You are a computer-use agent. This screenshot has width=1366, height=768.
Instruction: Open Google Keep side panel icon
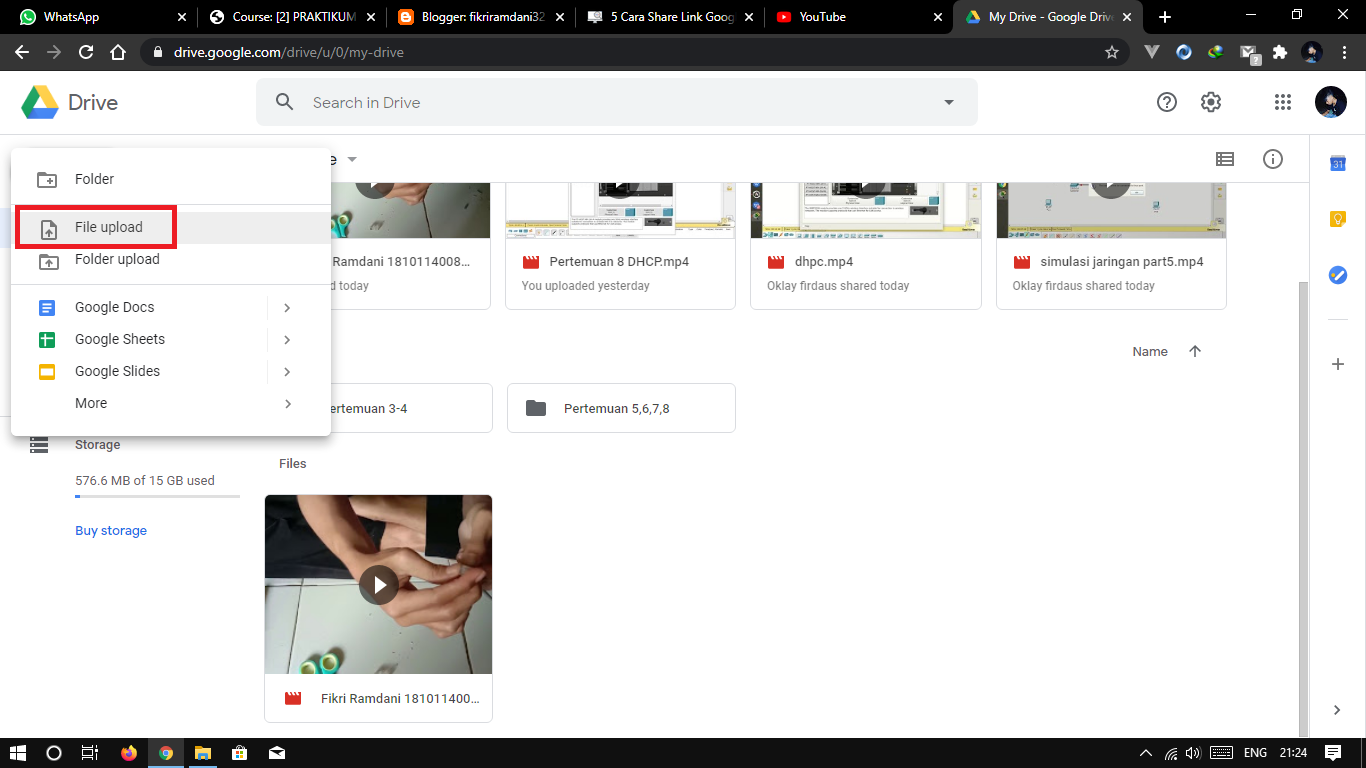coord(1338,219)
